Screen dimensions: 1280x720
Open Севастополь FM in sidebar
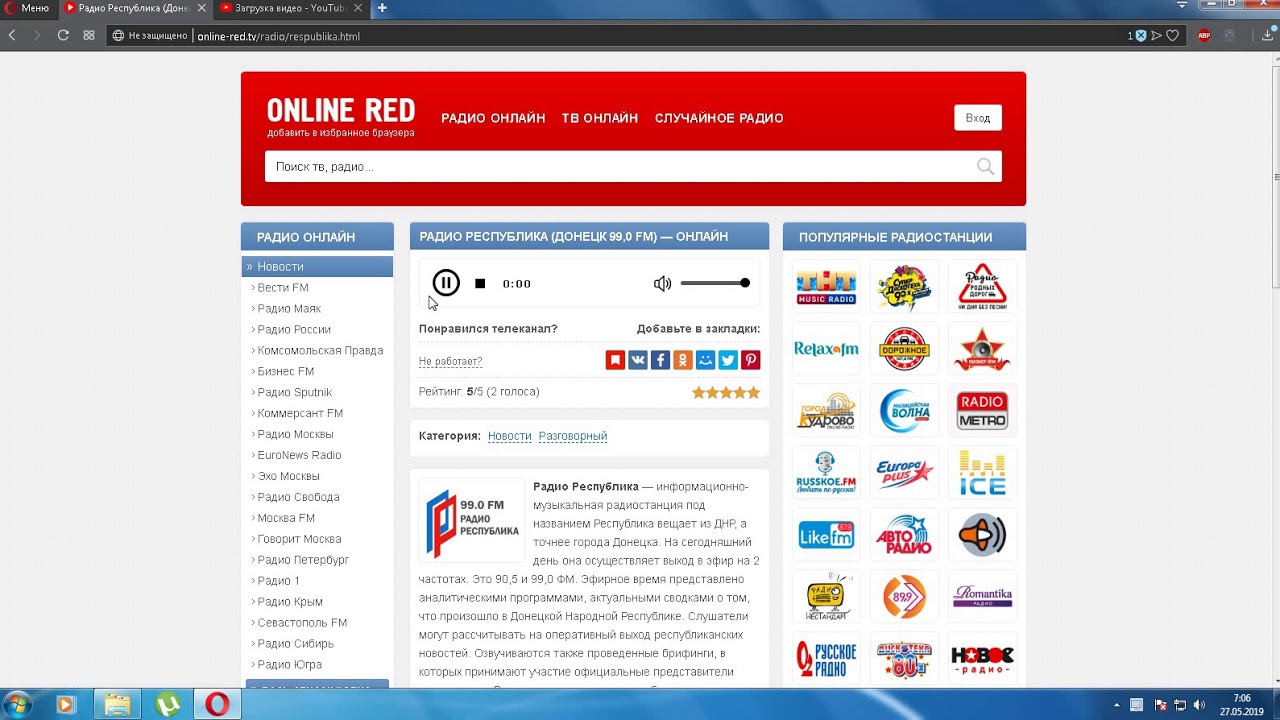[302, 623]
